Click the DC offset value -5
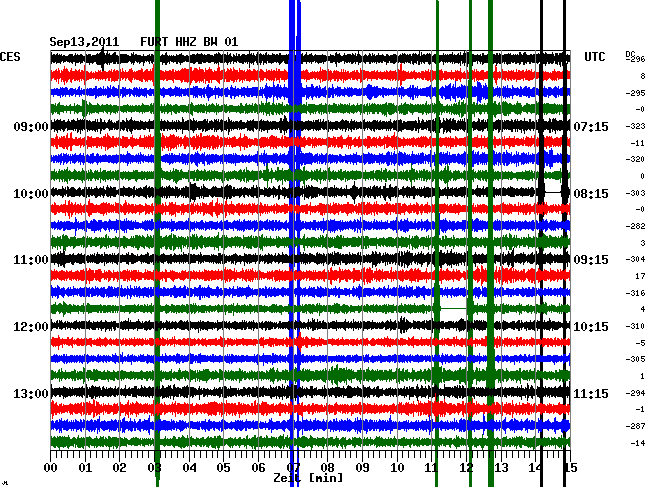The height and width of the screenshot is (494, 650). click(x=640, y=343)
